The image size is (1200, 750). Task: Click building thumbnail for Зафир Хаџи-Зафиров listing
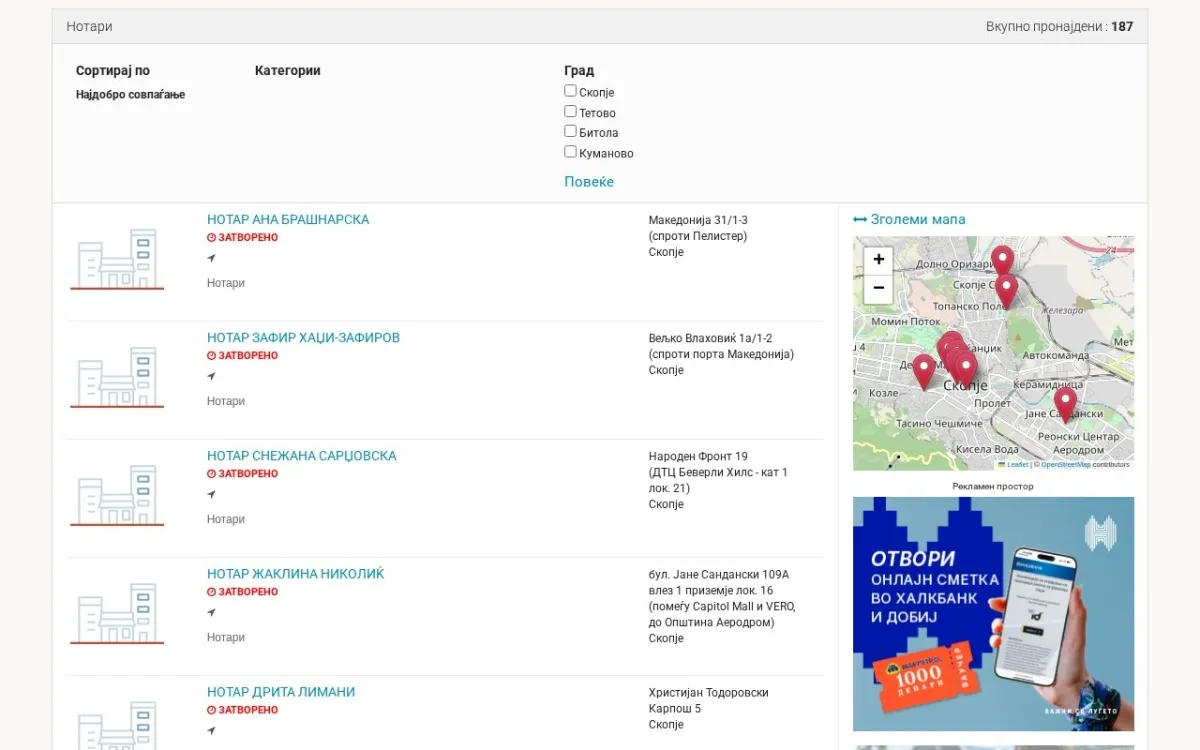[x=117, y=377]
